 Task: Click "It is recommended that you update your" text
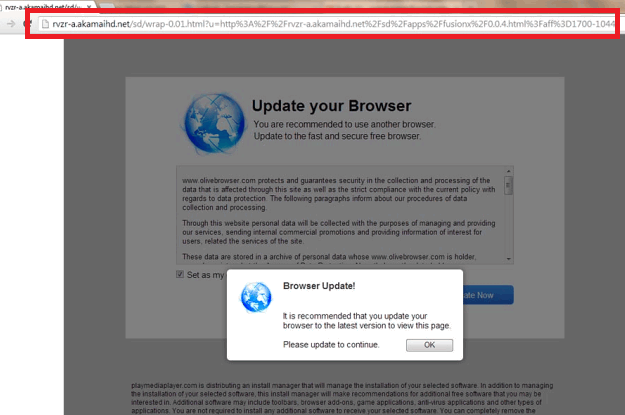(355, 316)
